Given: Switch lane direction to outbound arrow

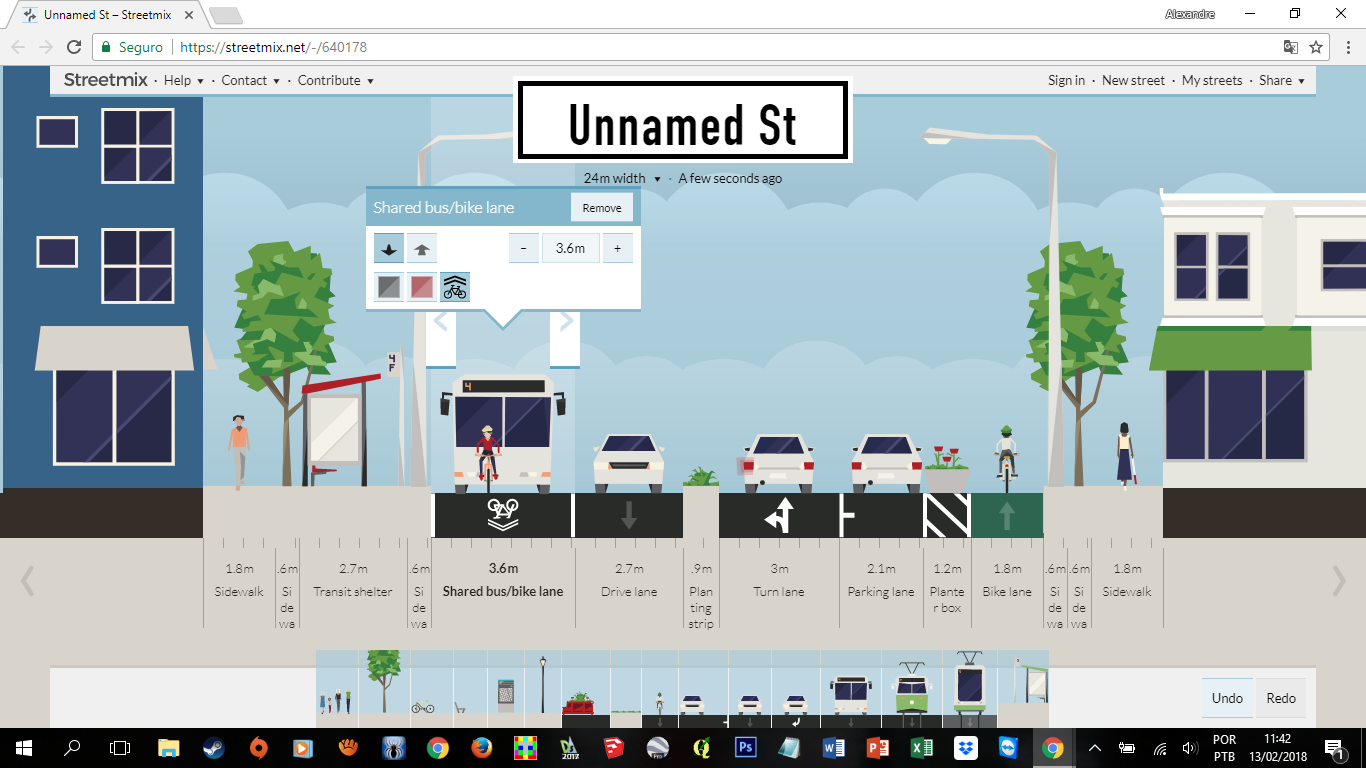Looking at the screenshot, I should 422,248.
